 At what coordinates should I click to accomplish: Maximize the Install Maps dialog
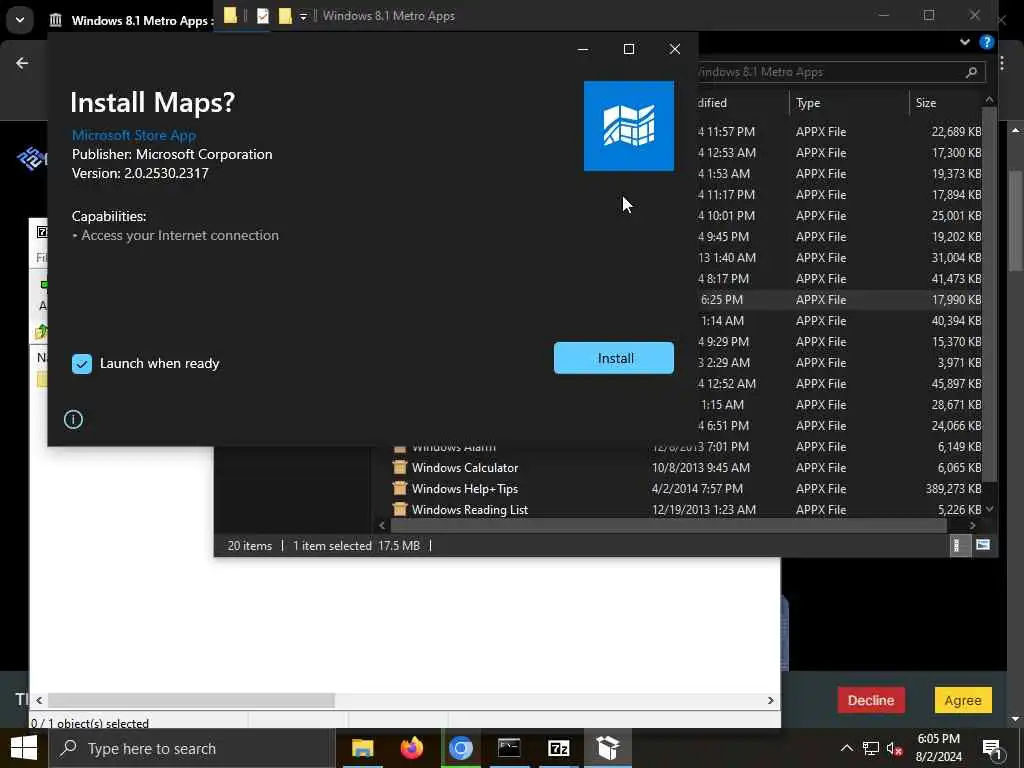[629, 49]
